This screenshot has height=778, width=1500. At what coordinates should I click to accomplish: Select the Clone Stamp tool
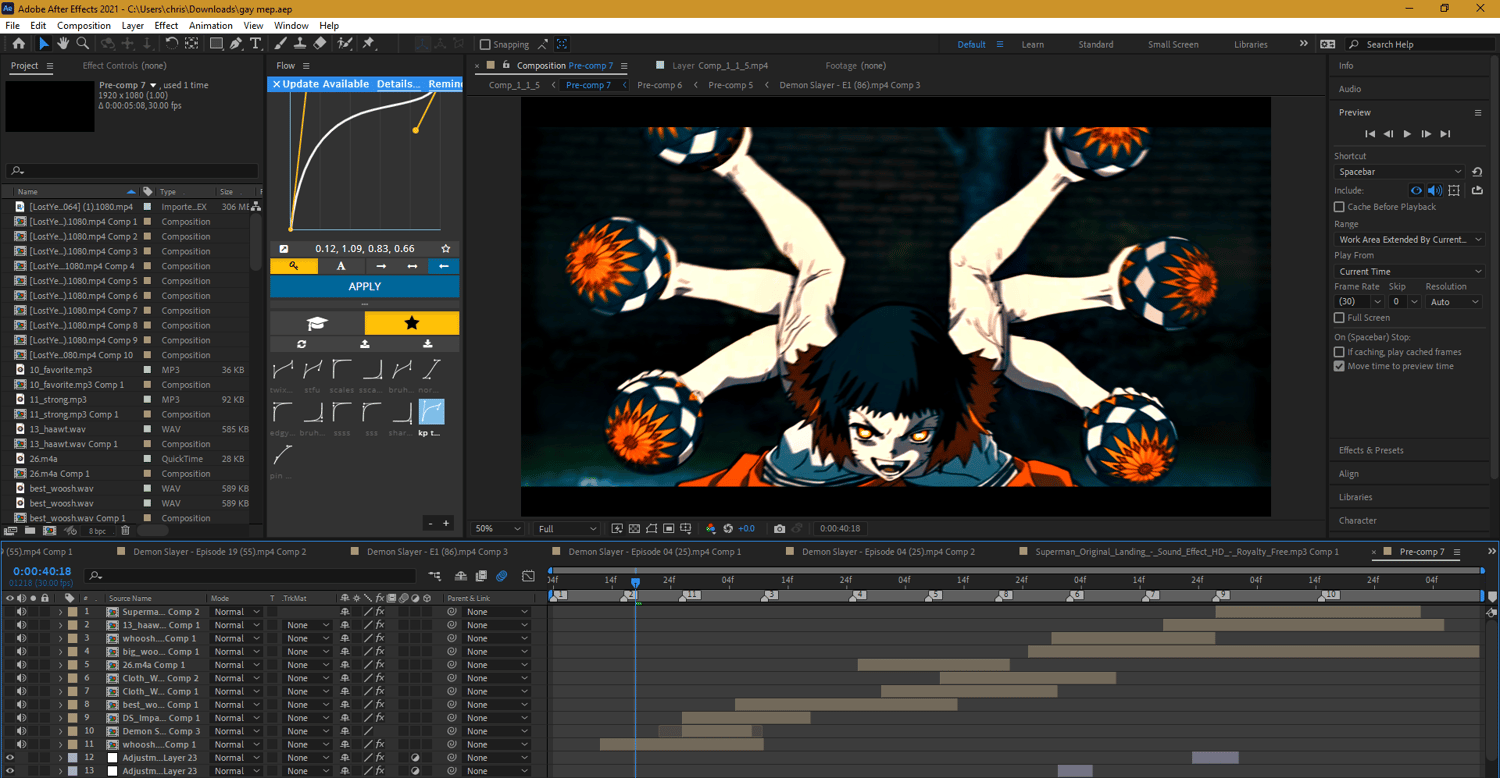300,44
